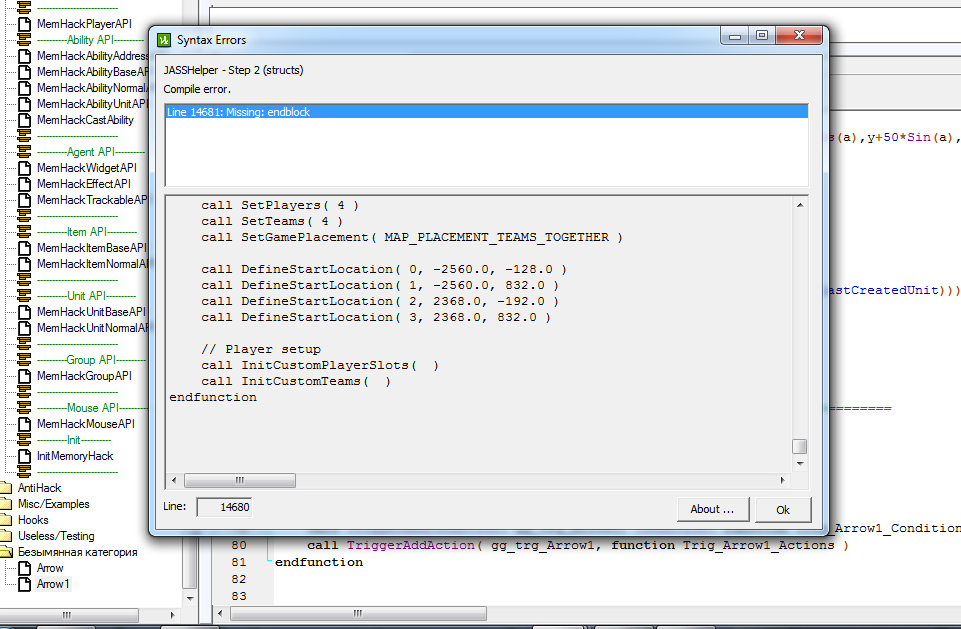The image size is (961, 629).
Task: Select the Arrow1 trigger
Action: coord(53,584)
